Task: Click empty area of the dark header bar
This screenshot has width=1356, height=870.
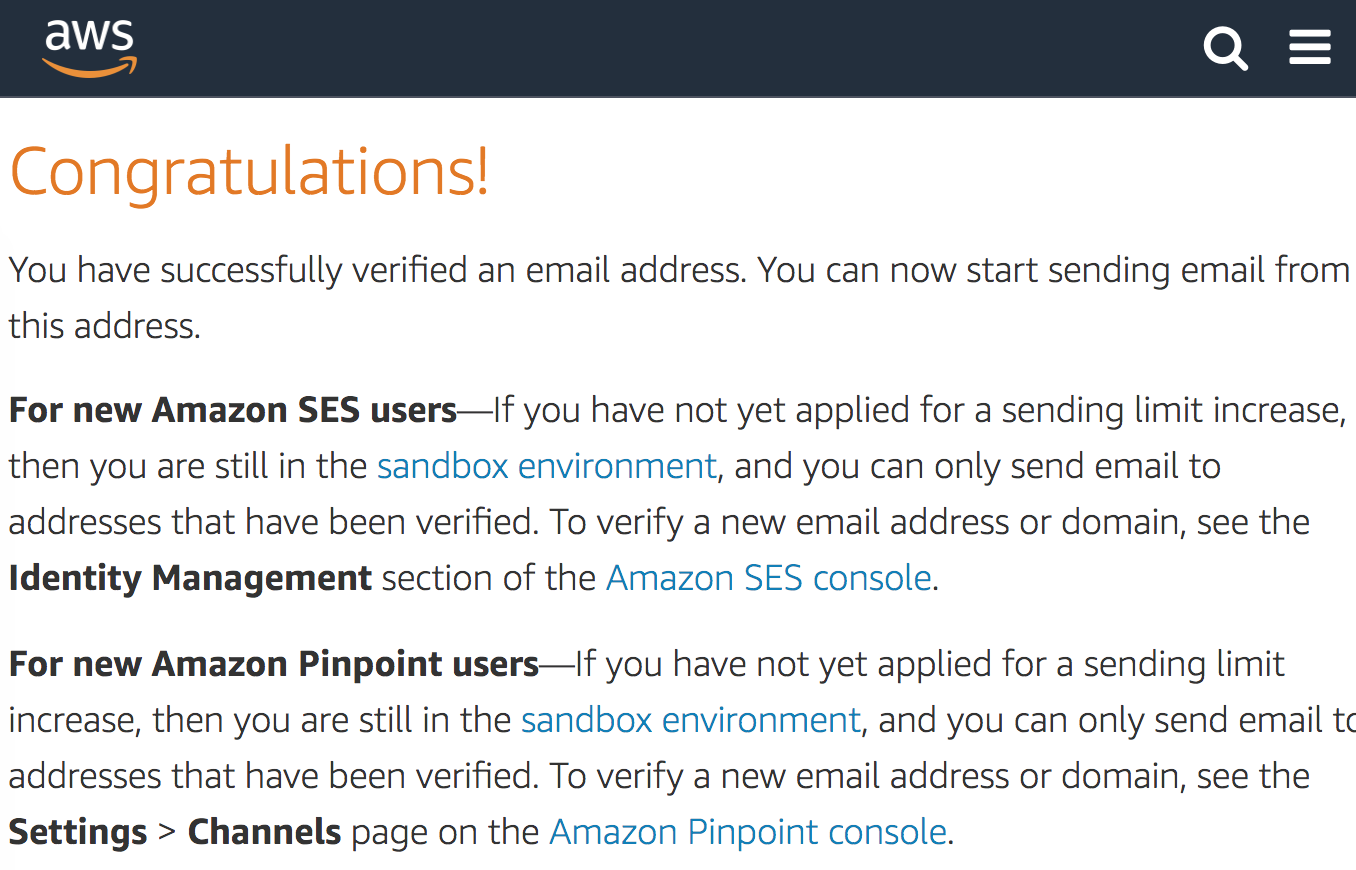Action: click(x=670, y=48)
